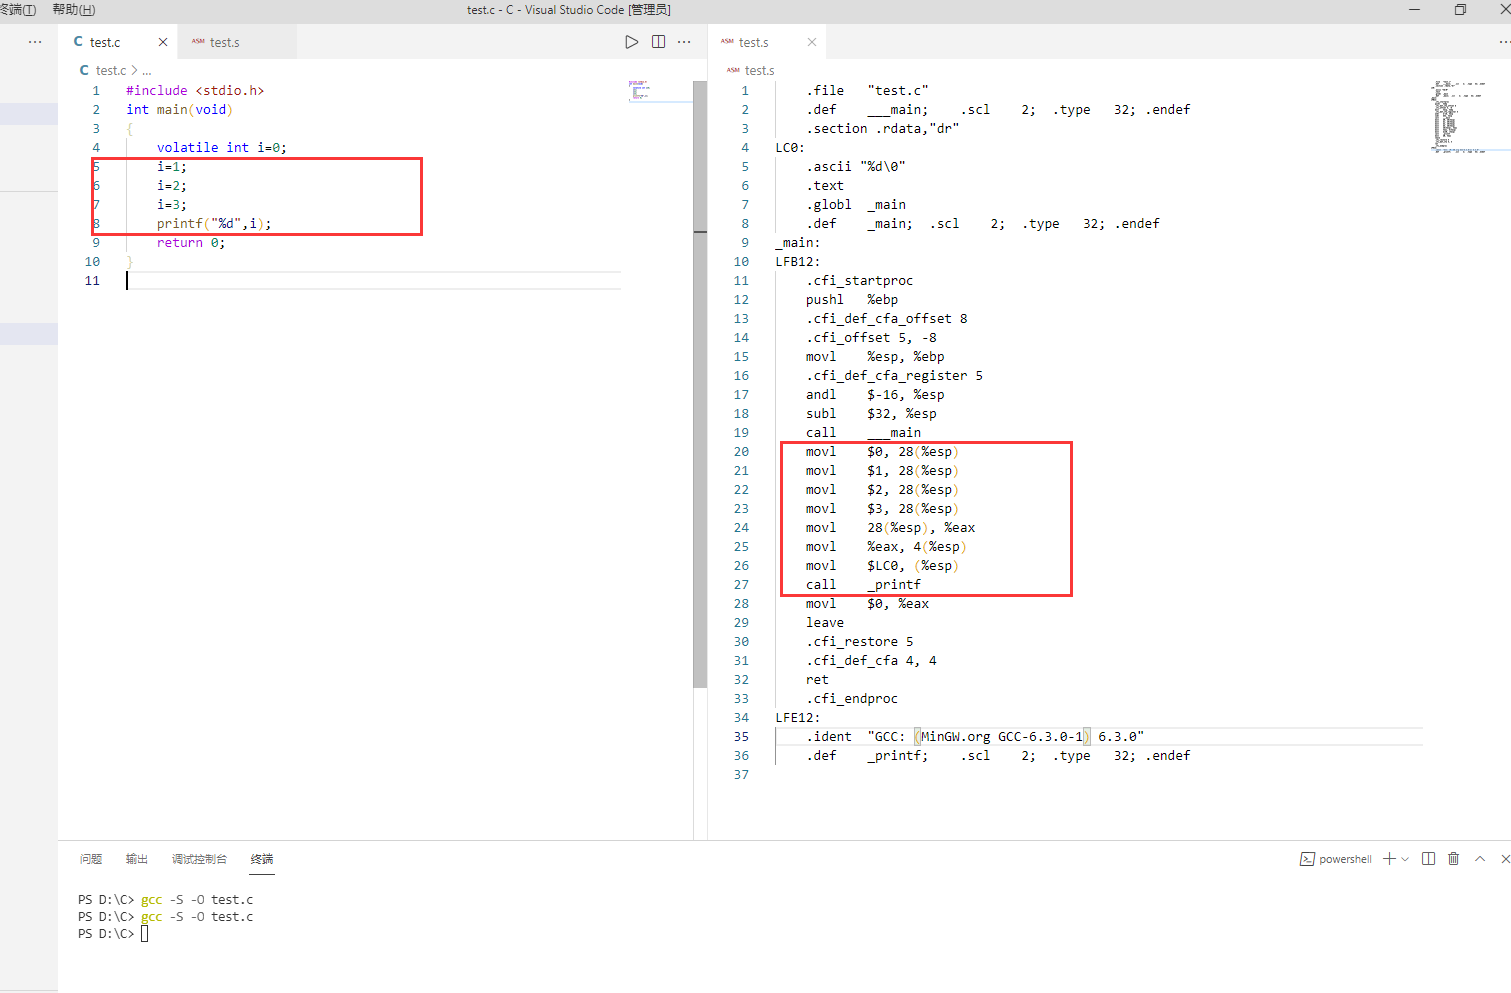
Task: Click '.cfi_endproc' line in test.s
Action: 852,698
